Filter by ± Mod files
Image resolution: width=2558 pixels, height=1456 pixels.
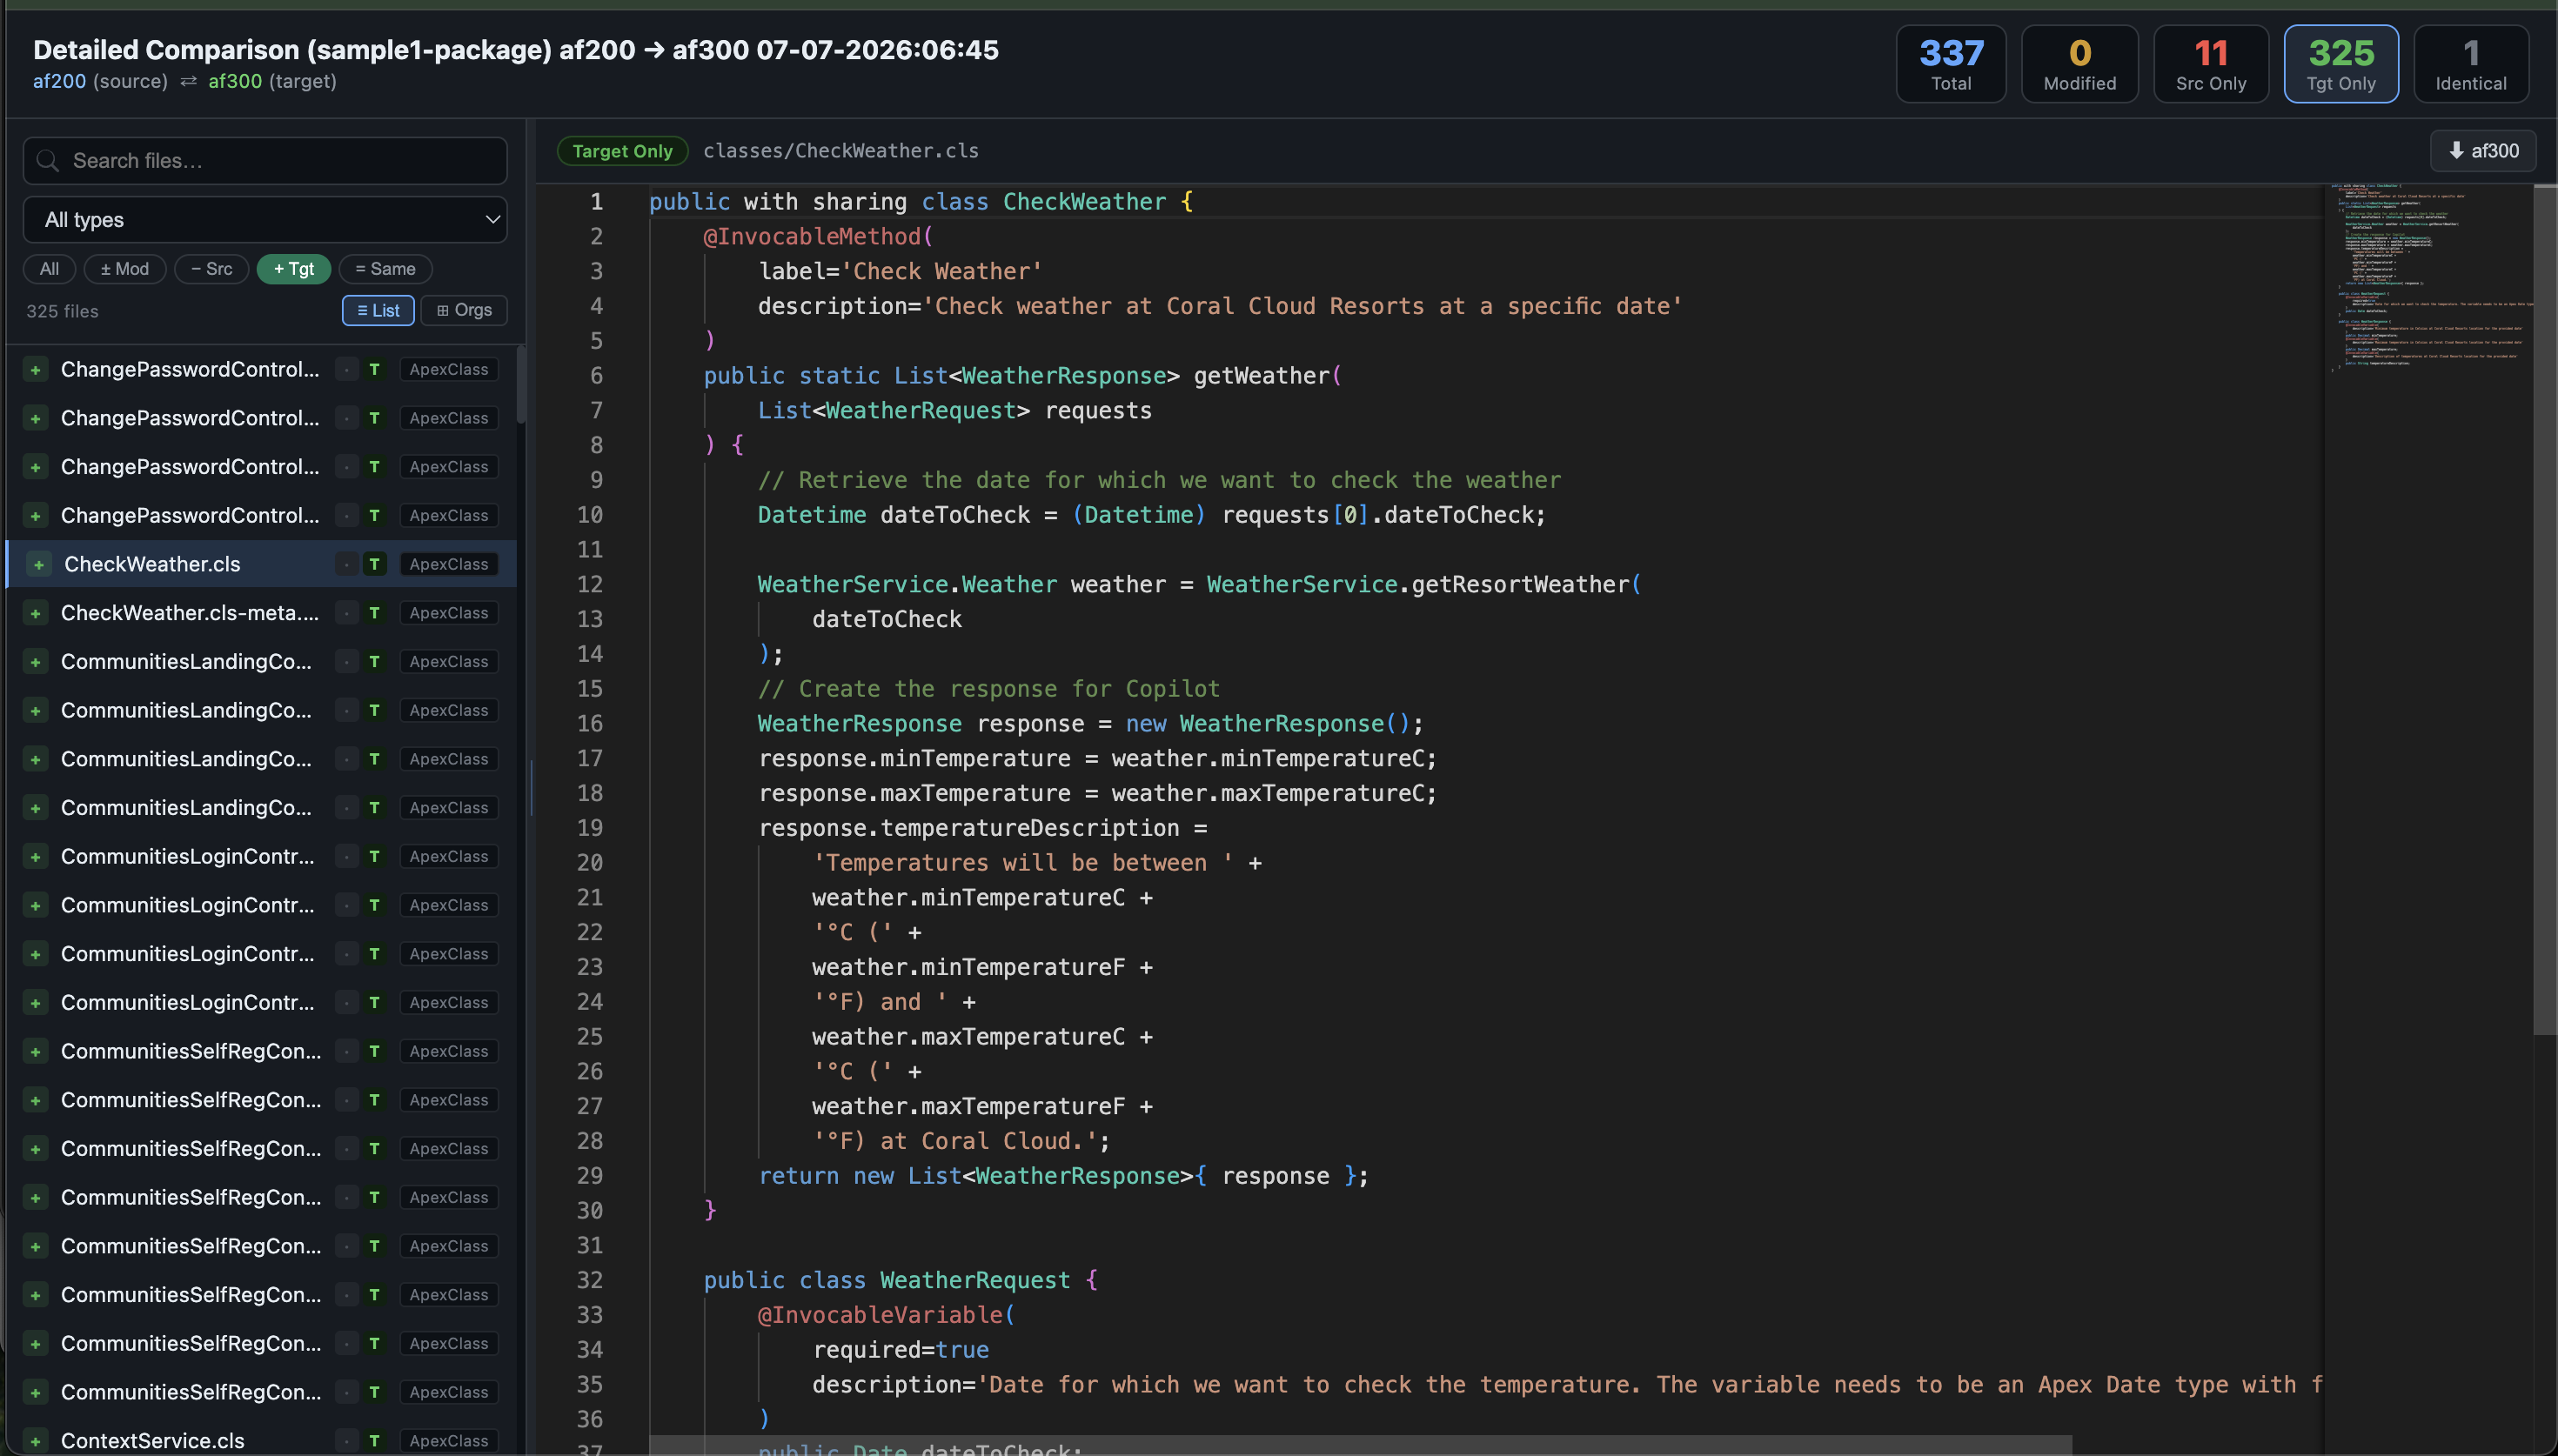click(x=125, y=269)
